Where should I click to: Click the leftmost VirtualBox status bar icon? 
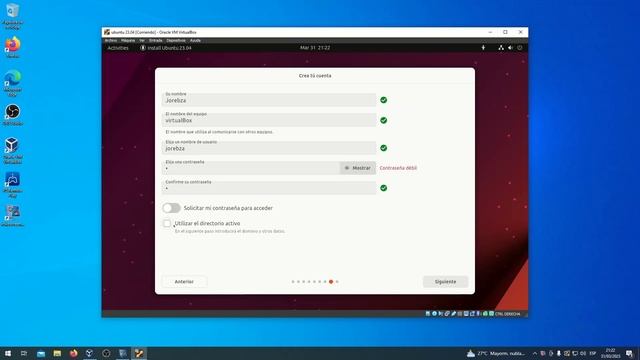pos(428,314)
